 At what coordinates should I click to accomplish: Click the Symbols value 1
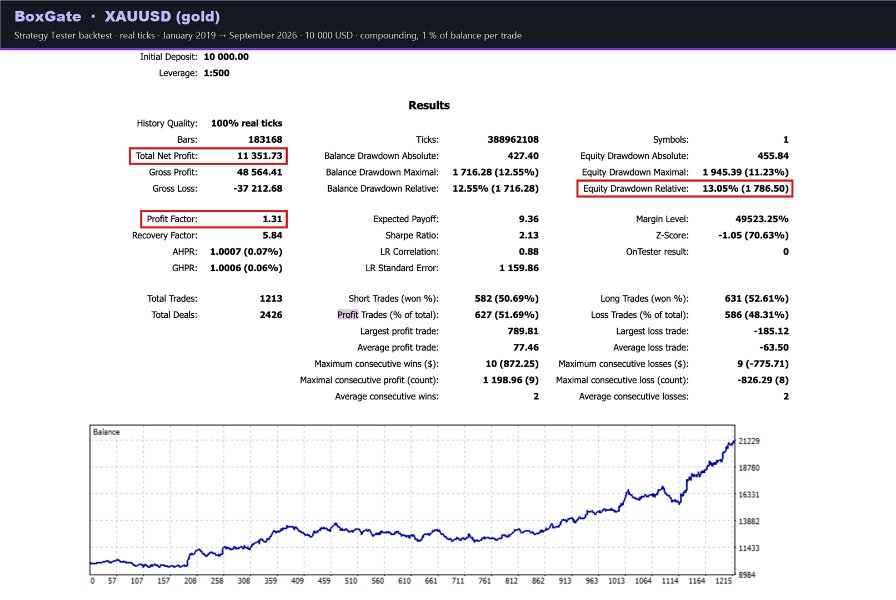click(x=786, y=139)
